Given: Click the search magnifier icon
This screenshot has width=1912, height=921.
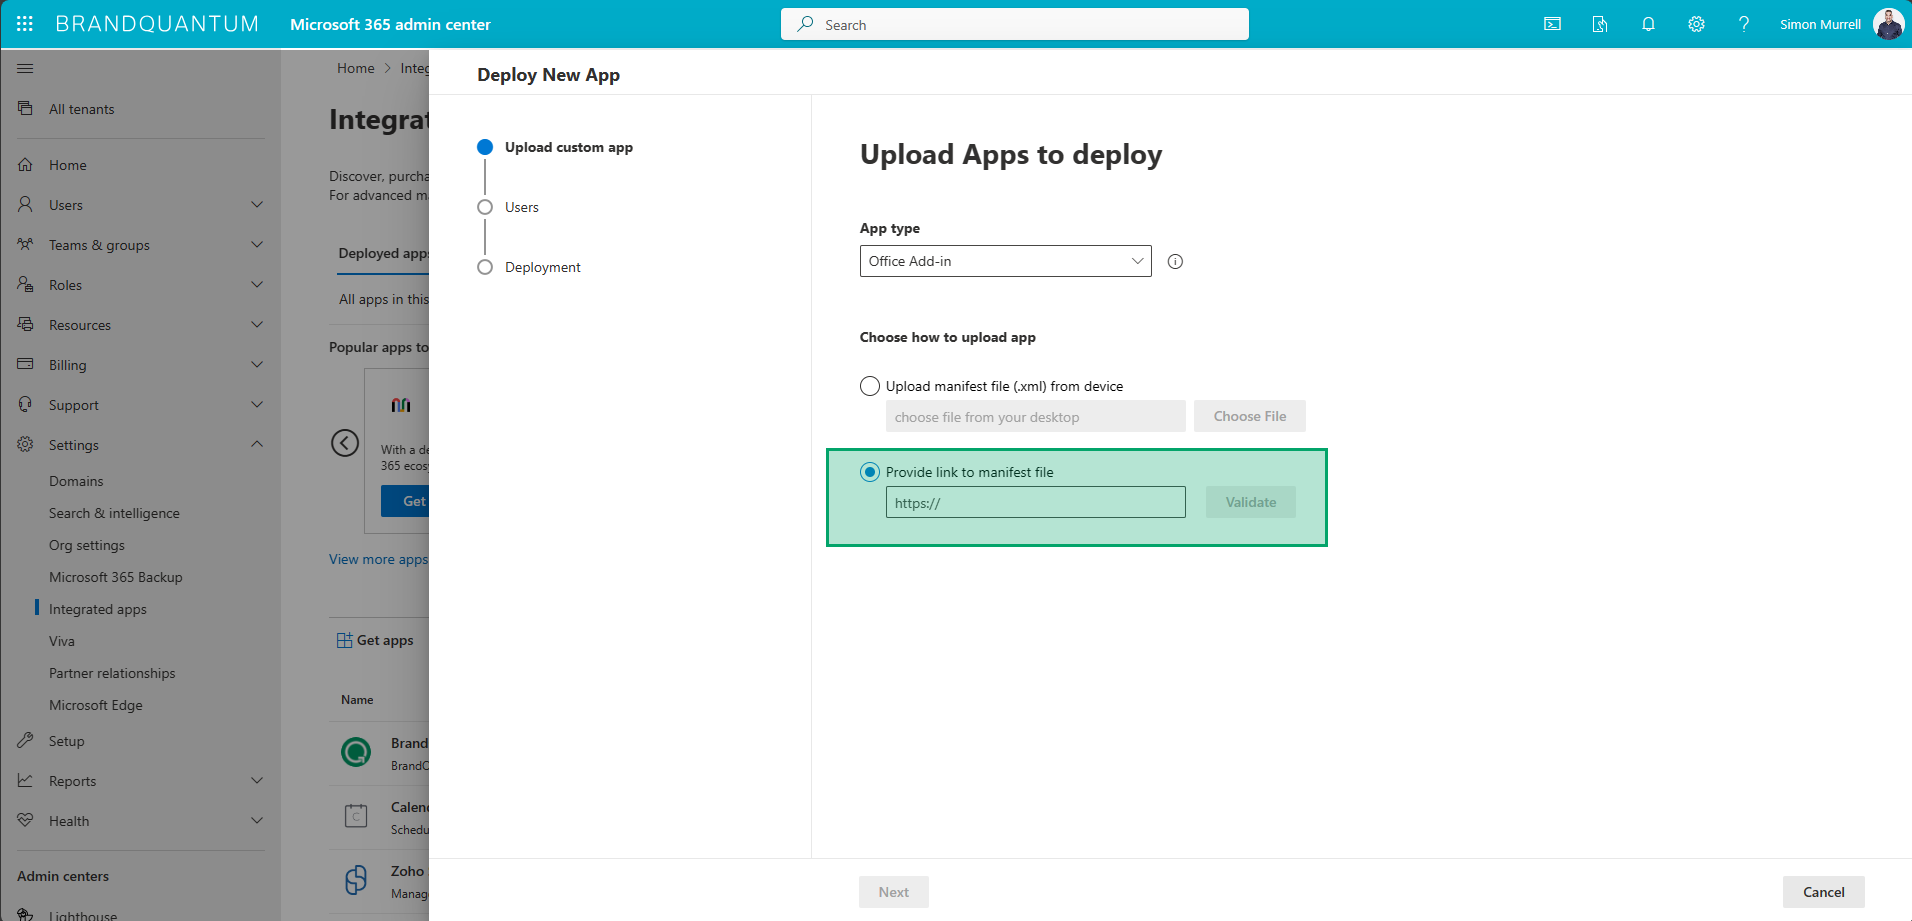Looking at the screenshot, I should click(x=805, y=24).
